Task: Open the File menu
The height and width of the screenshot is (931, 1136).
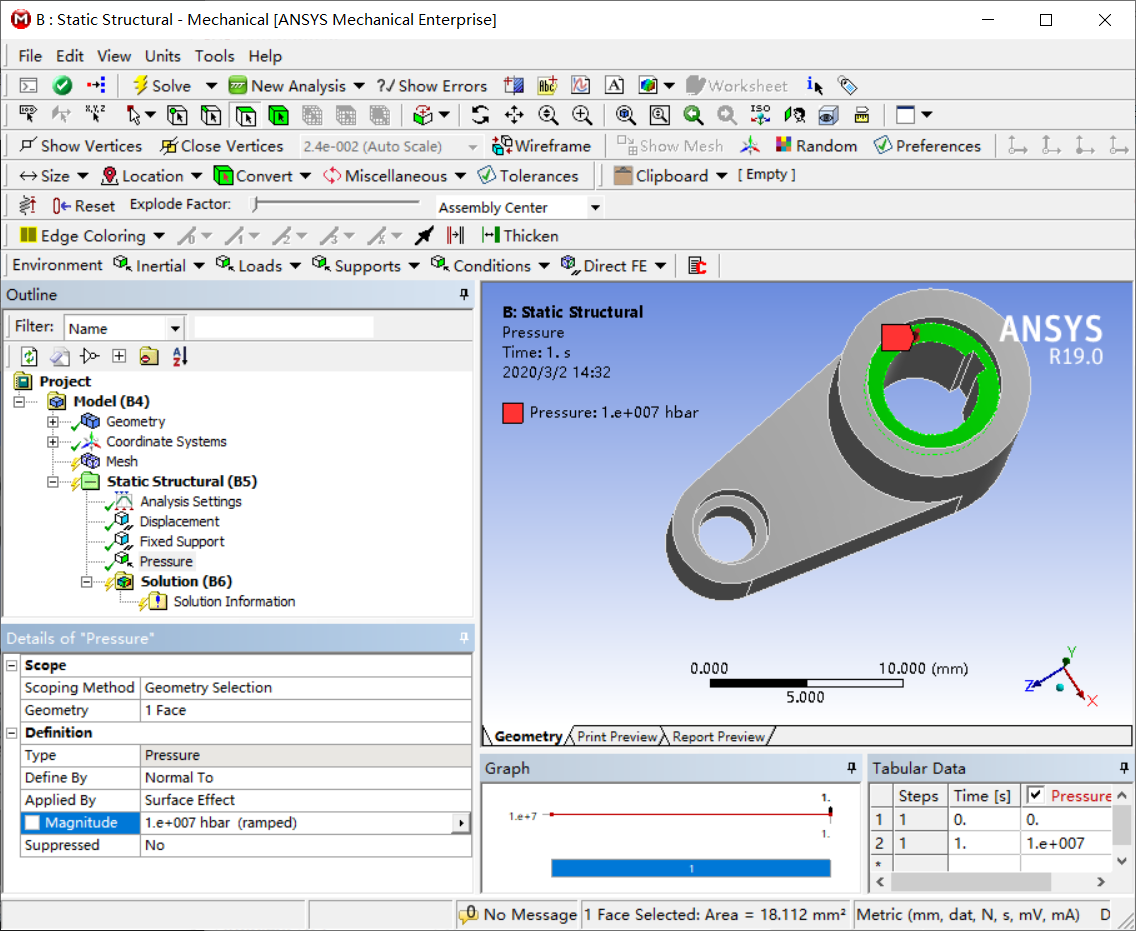Action: (30, 56)
